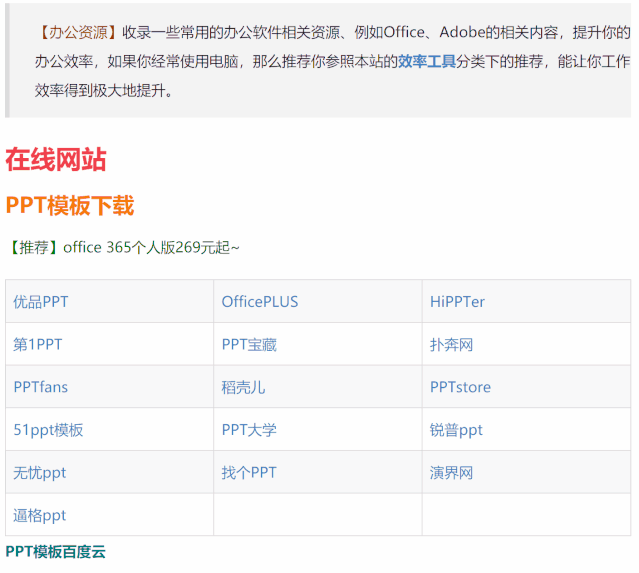Visit the 51ppt模板 site

pos(48,430)
